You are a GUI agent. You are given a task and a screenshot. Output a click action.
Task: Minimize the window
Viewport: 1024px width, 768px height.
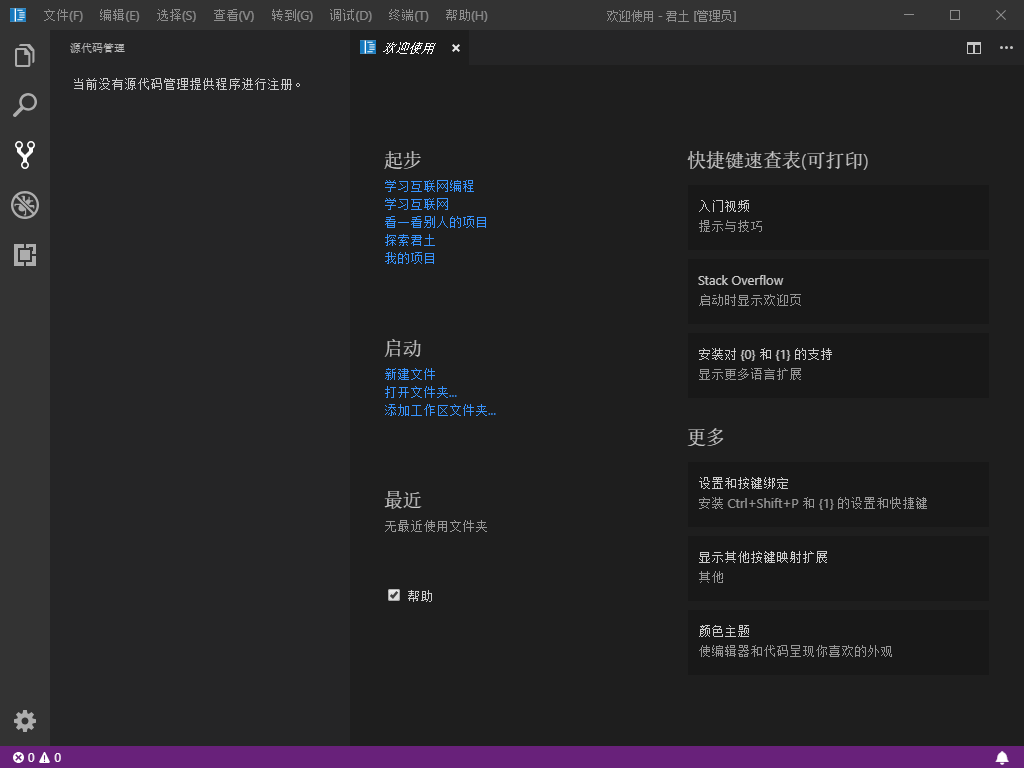tap(908, 15)
